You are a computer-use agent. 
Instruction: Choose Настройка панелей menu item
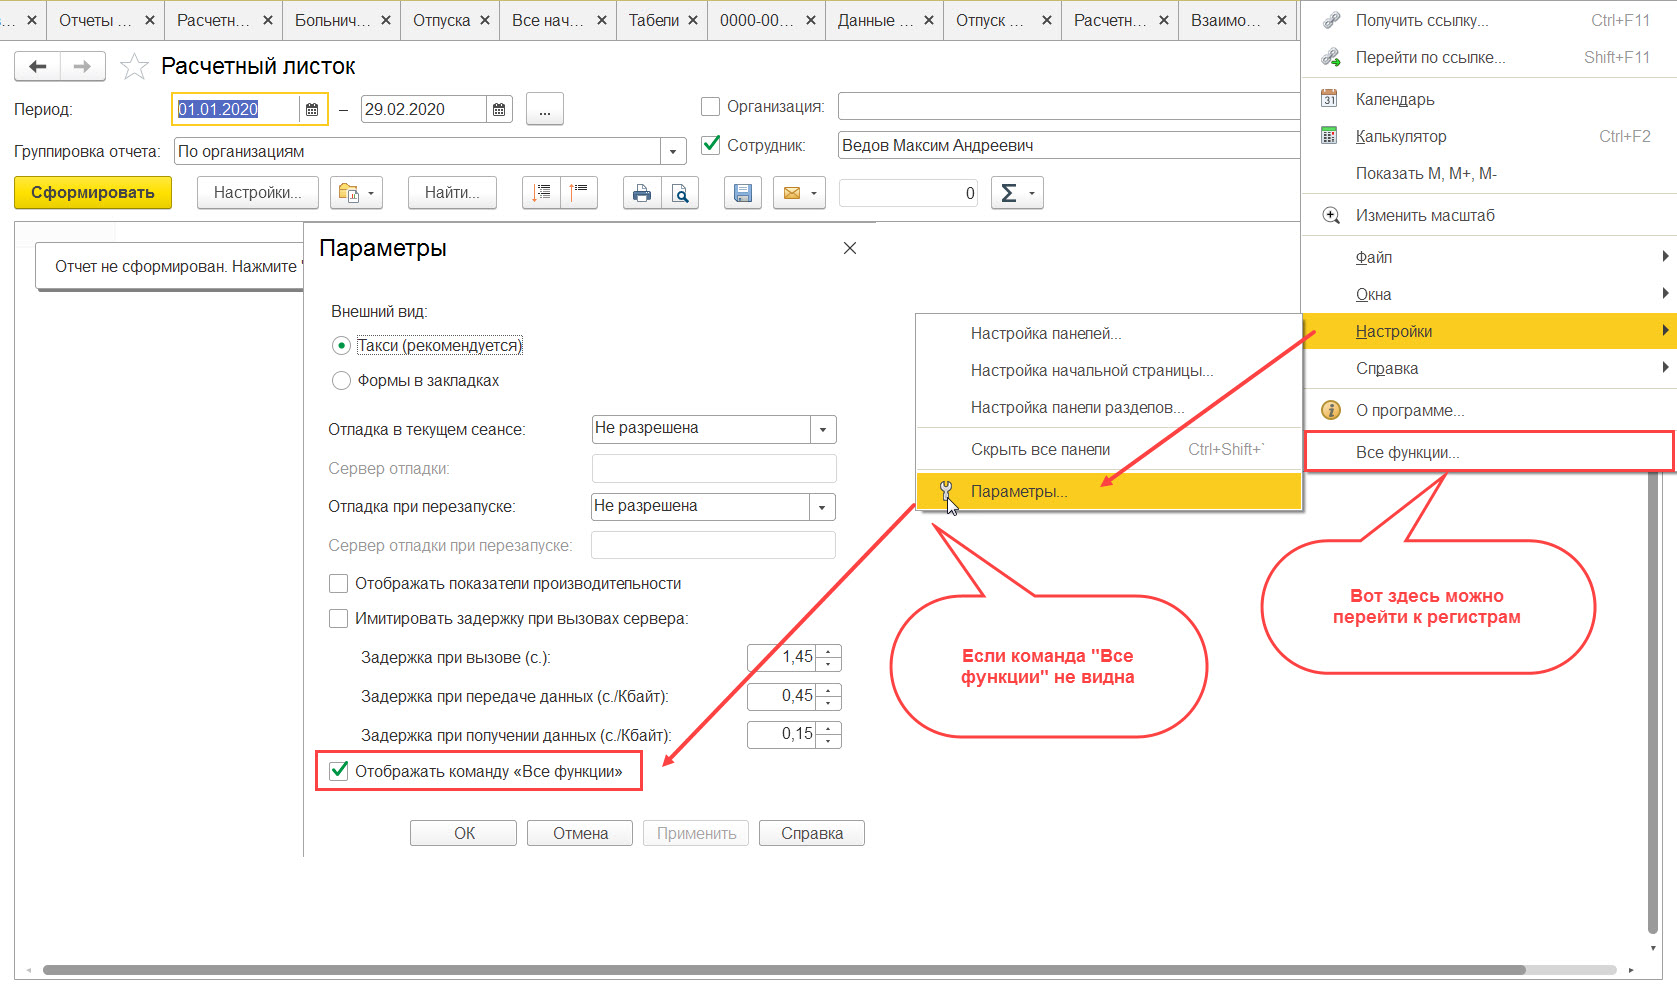[1109, 333]
